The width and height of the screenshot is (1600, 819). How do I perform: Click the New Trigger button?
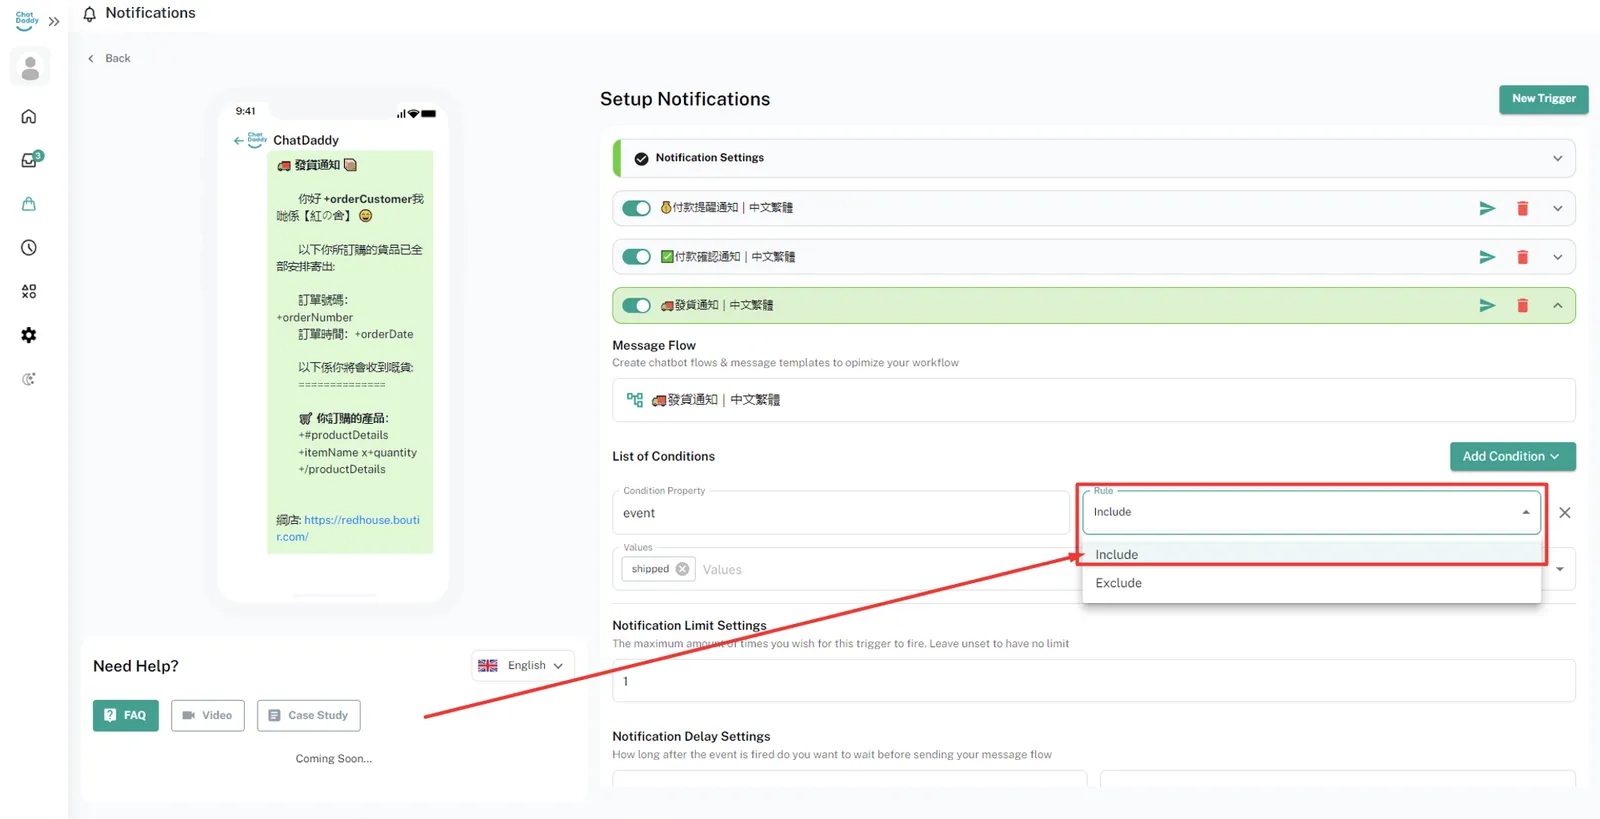point(1543,99)
